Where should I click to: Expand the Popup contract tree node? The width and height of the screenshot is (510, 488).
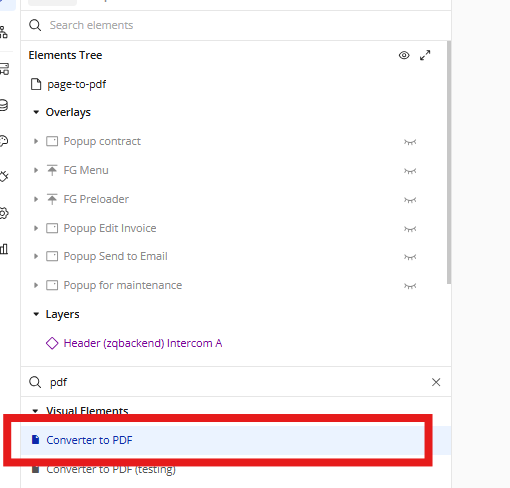36,141
